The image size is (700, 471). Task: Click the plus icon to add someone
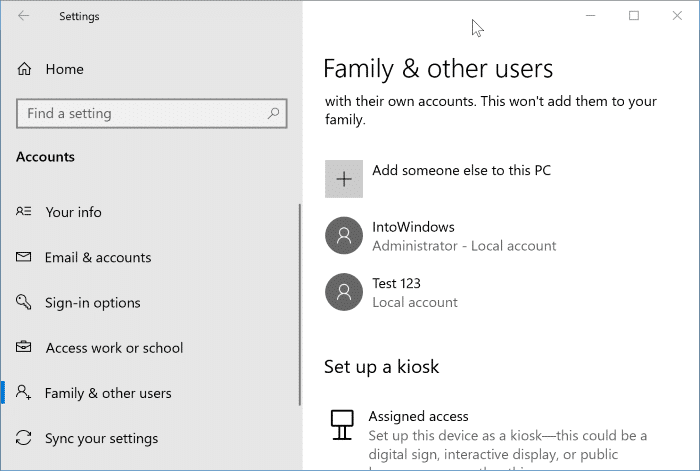pyautogui.click(x=343, y=179)
